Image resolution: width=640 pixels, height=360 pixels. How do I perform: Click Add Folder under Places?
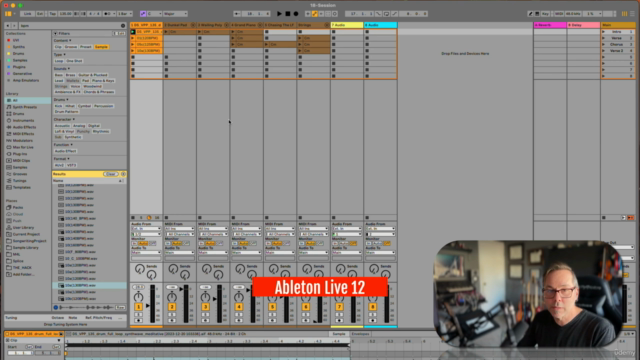[x=23, y=274]
